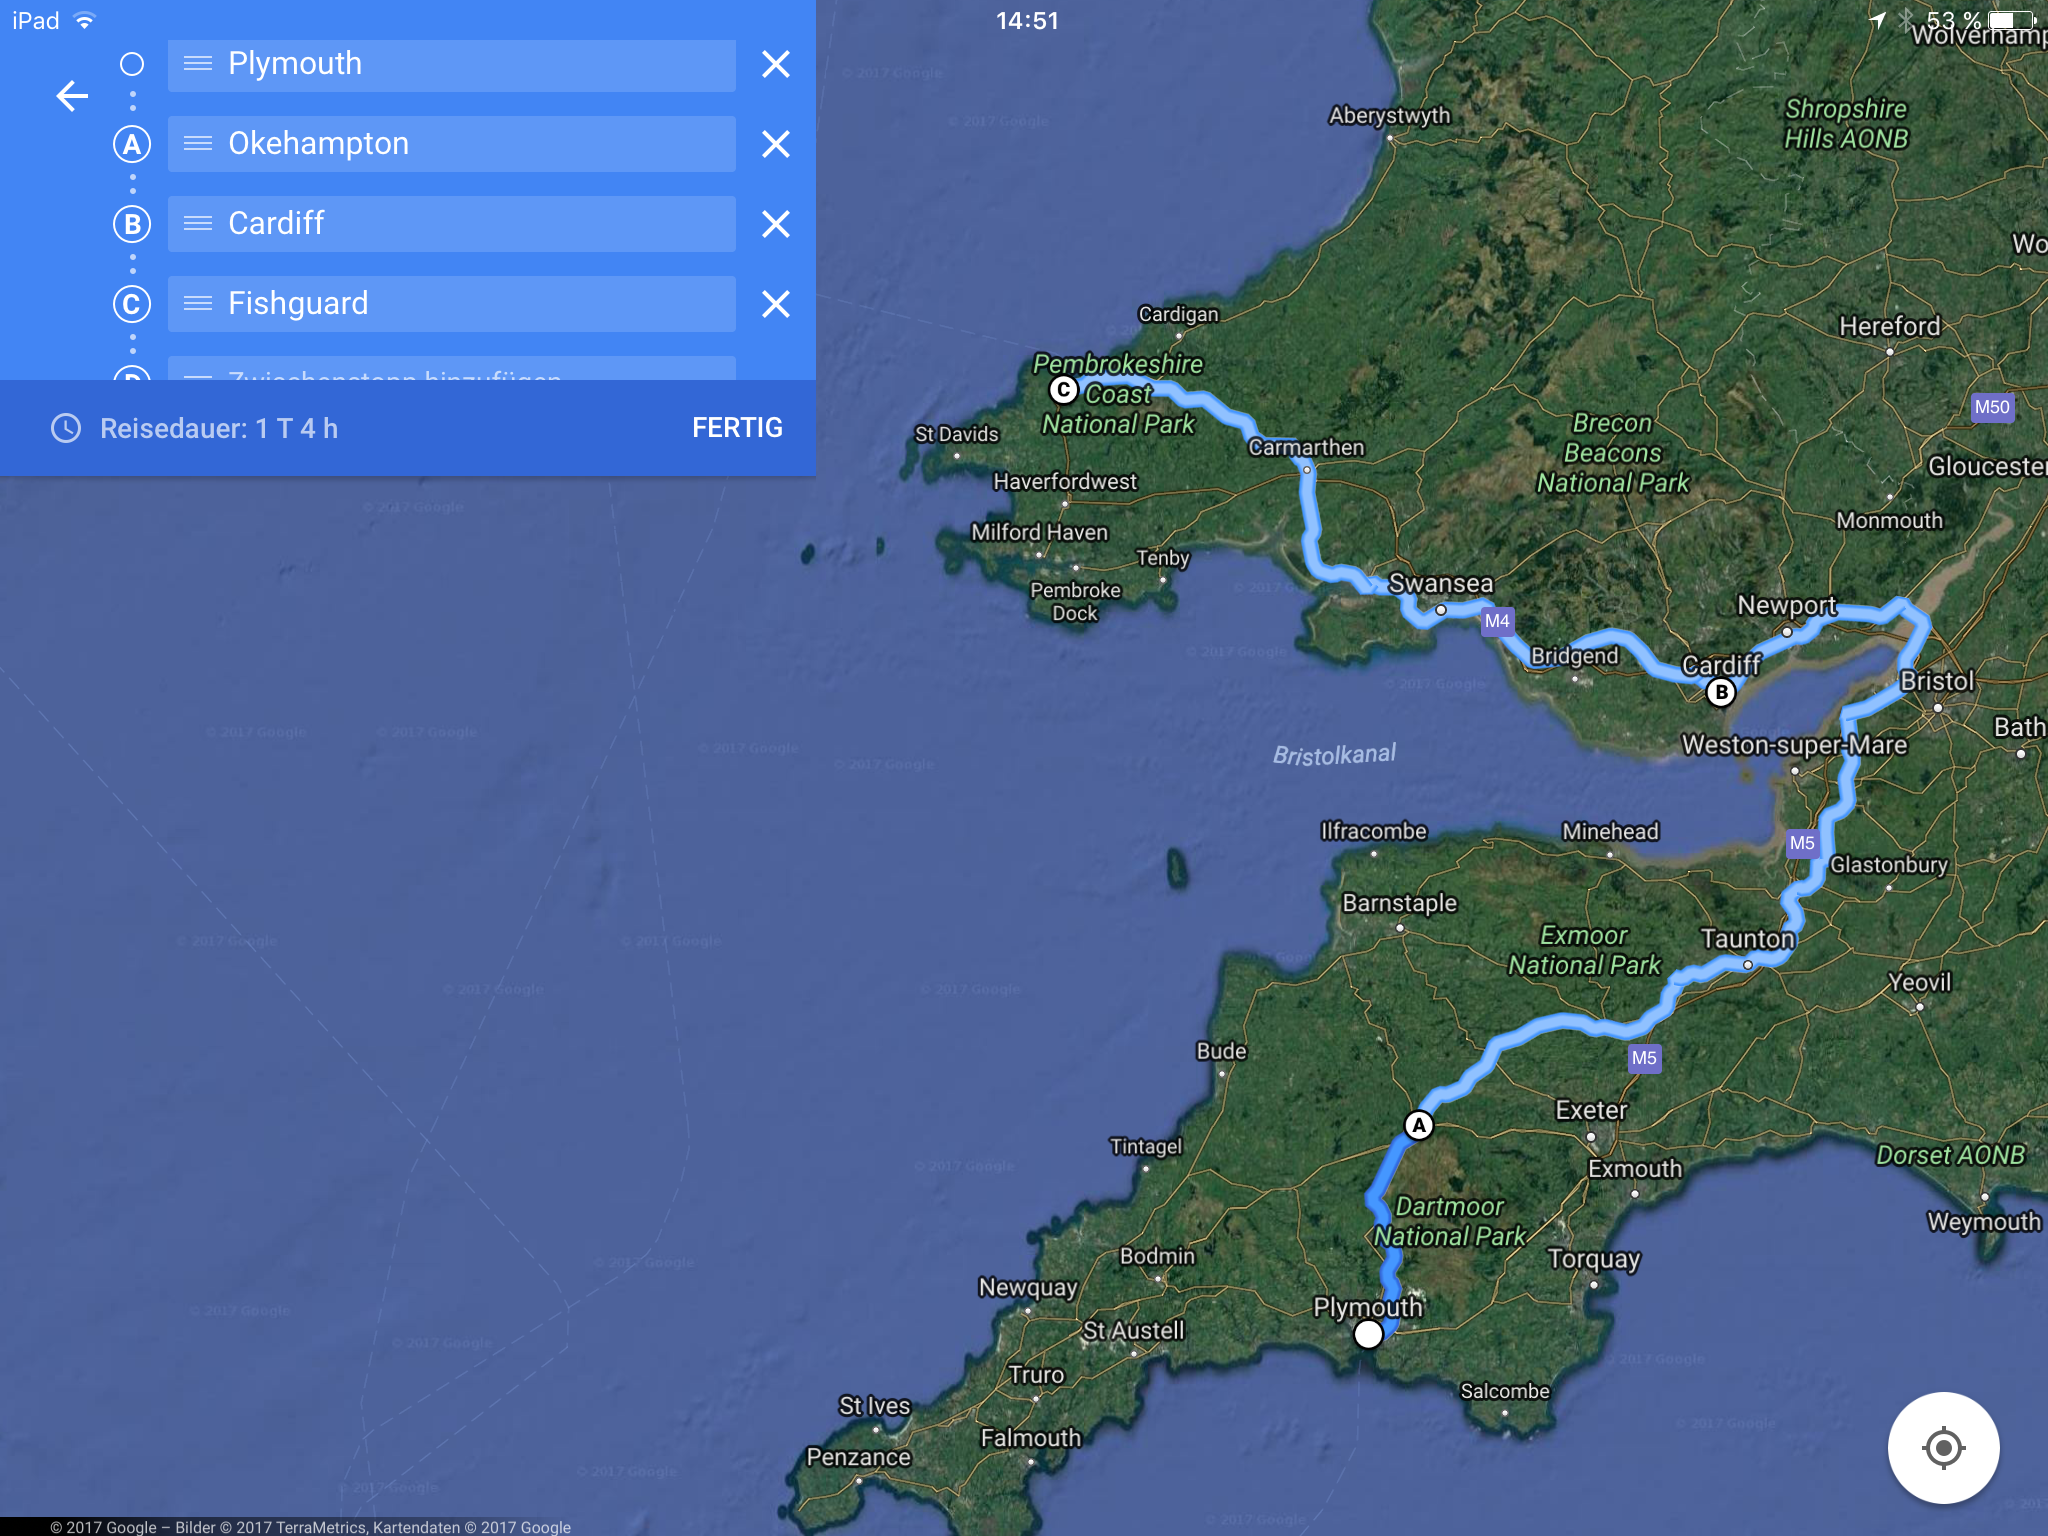This screenshot has width=2048, height=1536.
Task: Tap the Plymouth start marker on map
Action: pos(1368,1334)
